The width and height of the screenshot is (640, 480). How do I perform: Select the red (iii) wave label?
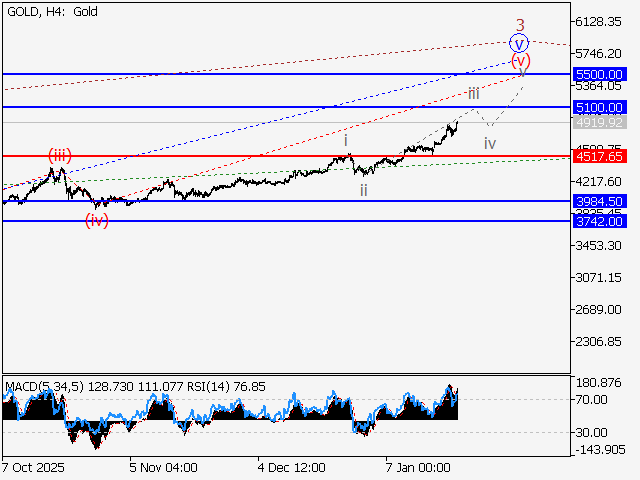pyautogui.click(x=60, y=154)
